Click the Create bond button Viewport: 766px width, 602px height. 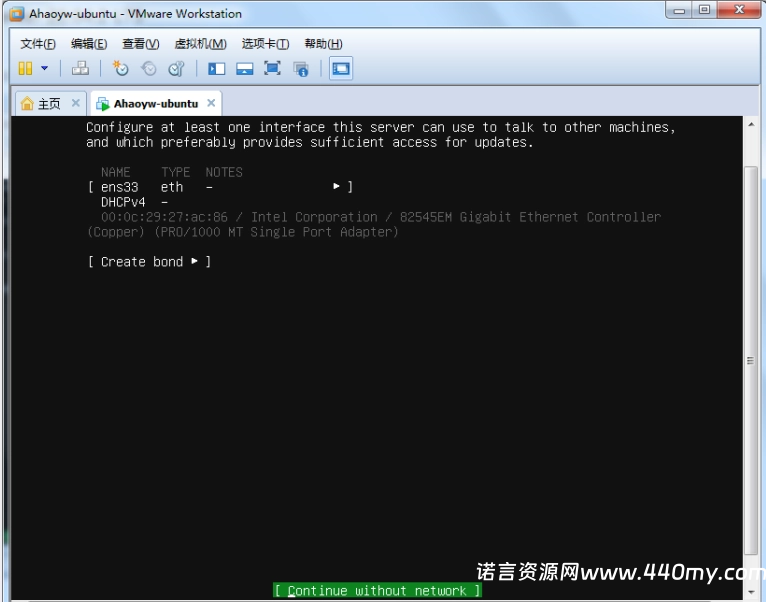click(x=149, y=262)
